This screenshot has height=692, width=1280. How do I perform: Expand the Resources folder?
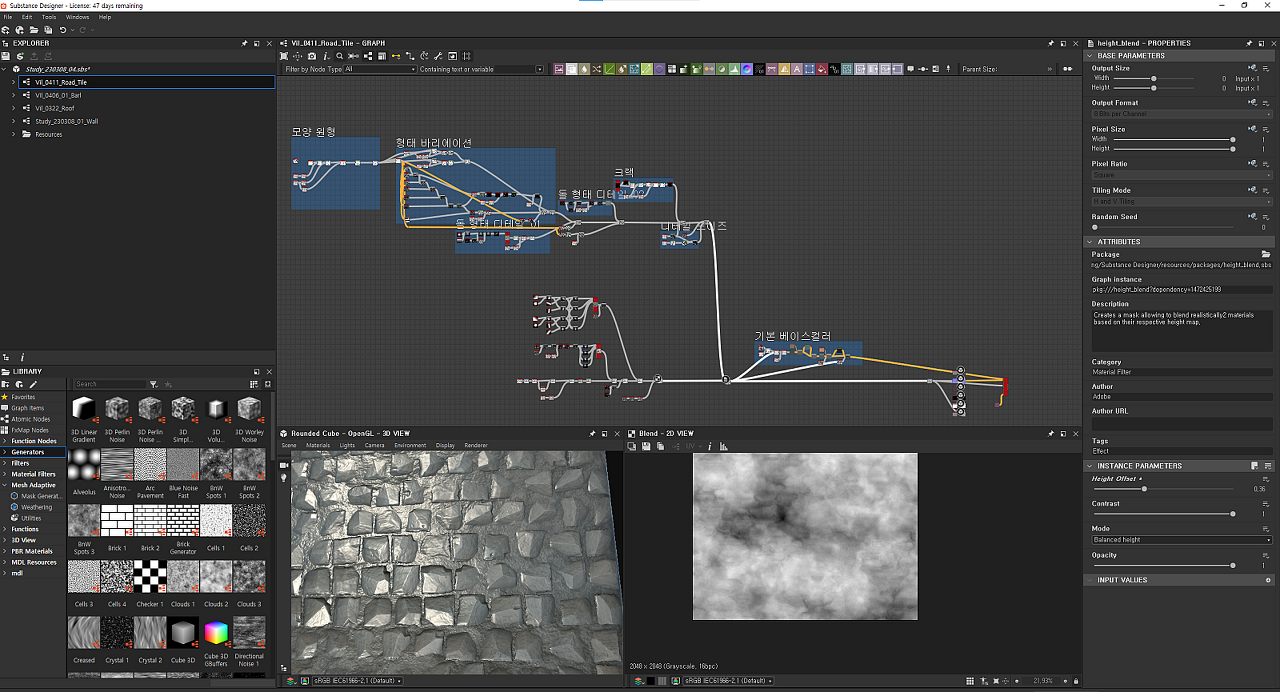tap(13, 134)
